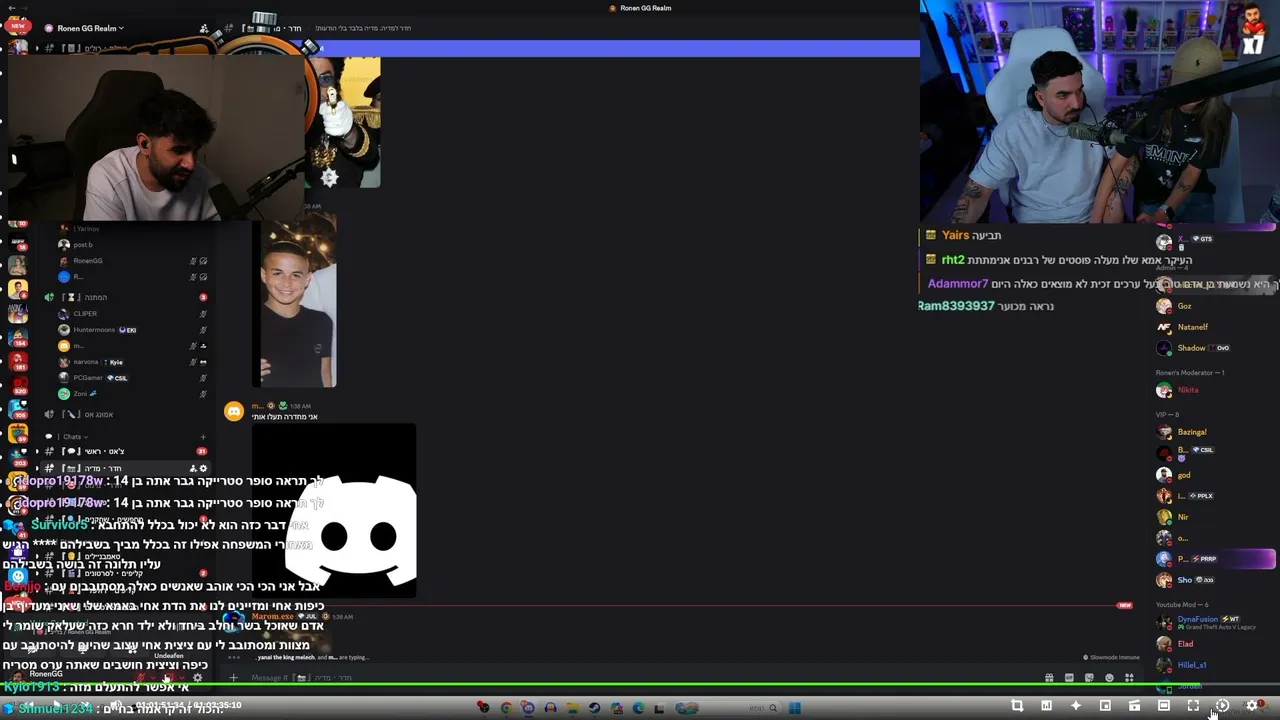Click the 'VIP — 8' role header
Screen dimensions: 1280x720
pyautogui.click(x=1167, y=414)
